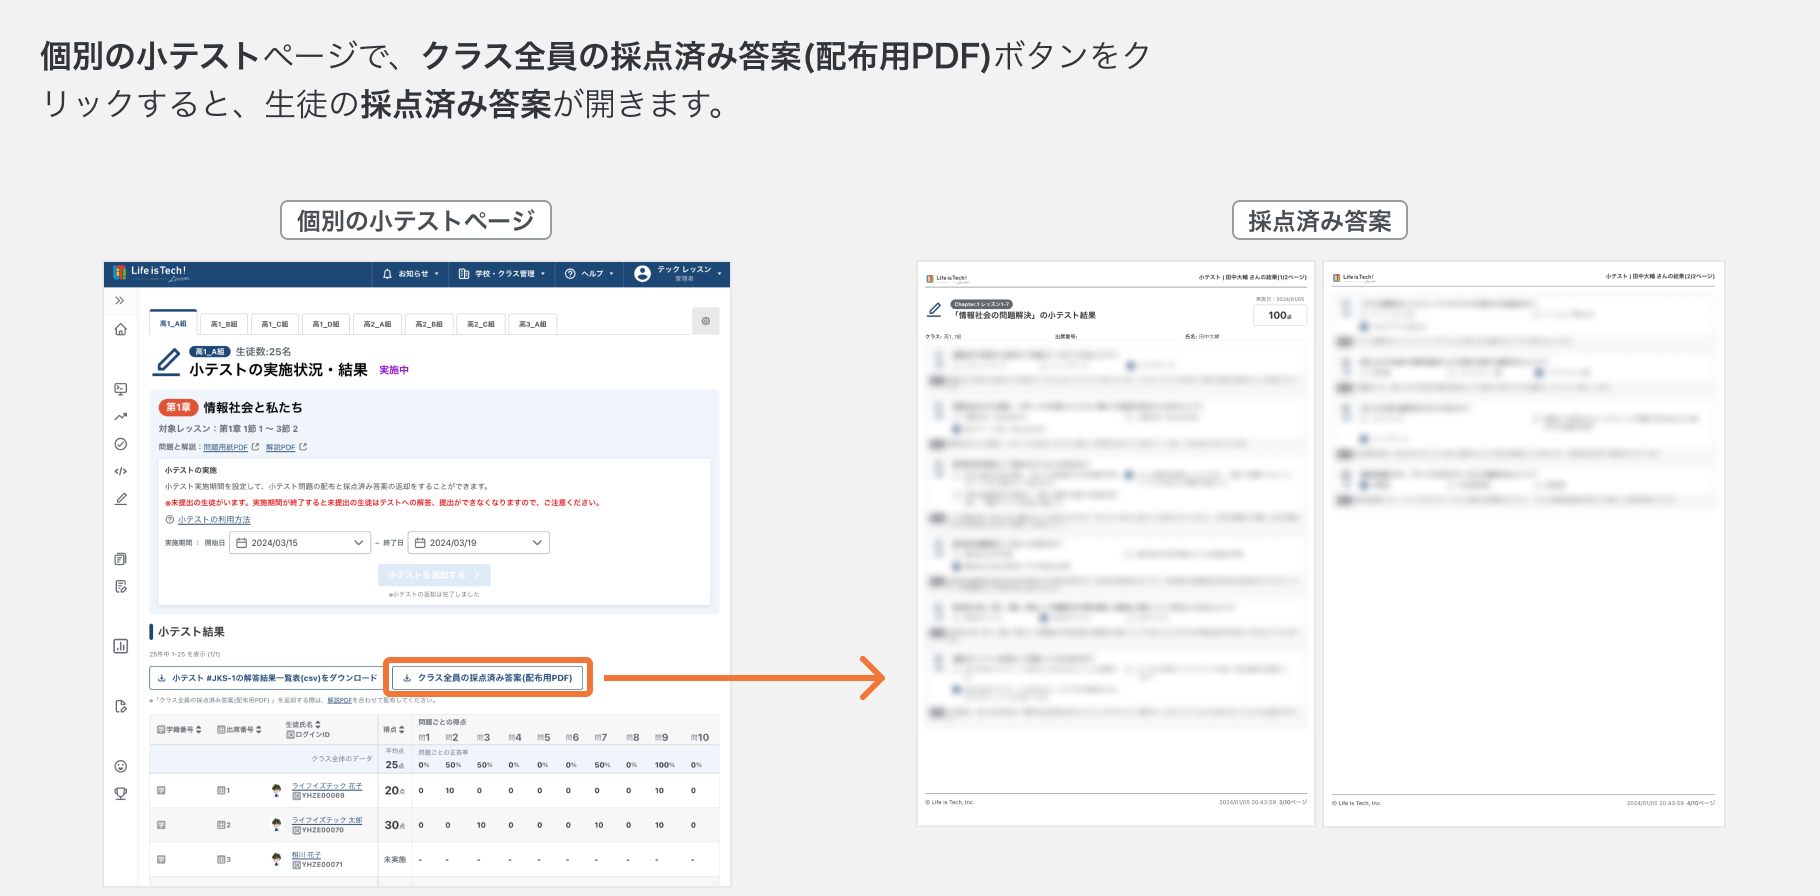Open the monitor/terminal icon in sidebar
The width and height of the screenshot is (1820, 896).
pos(120,389)
